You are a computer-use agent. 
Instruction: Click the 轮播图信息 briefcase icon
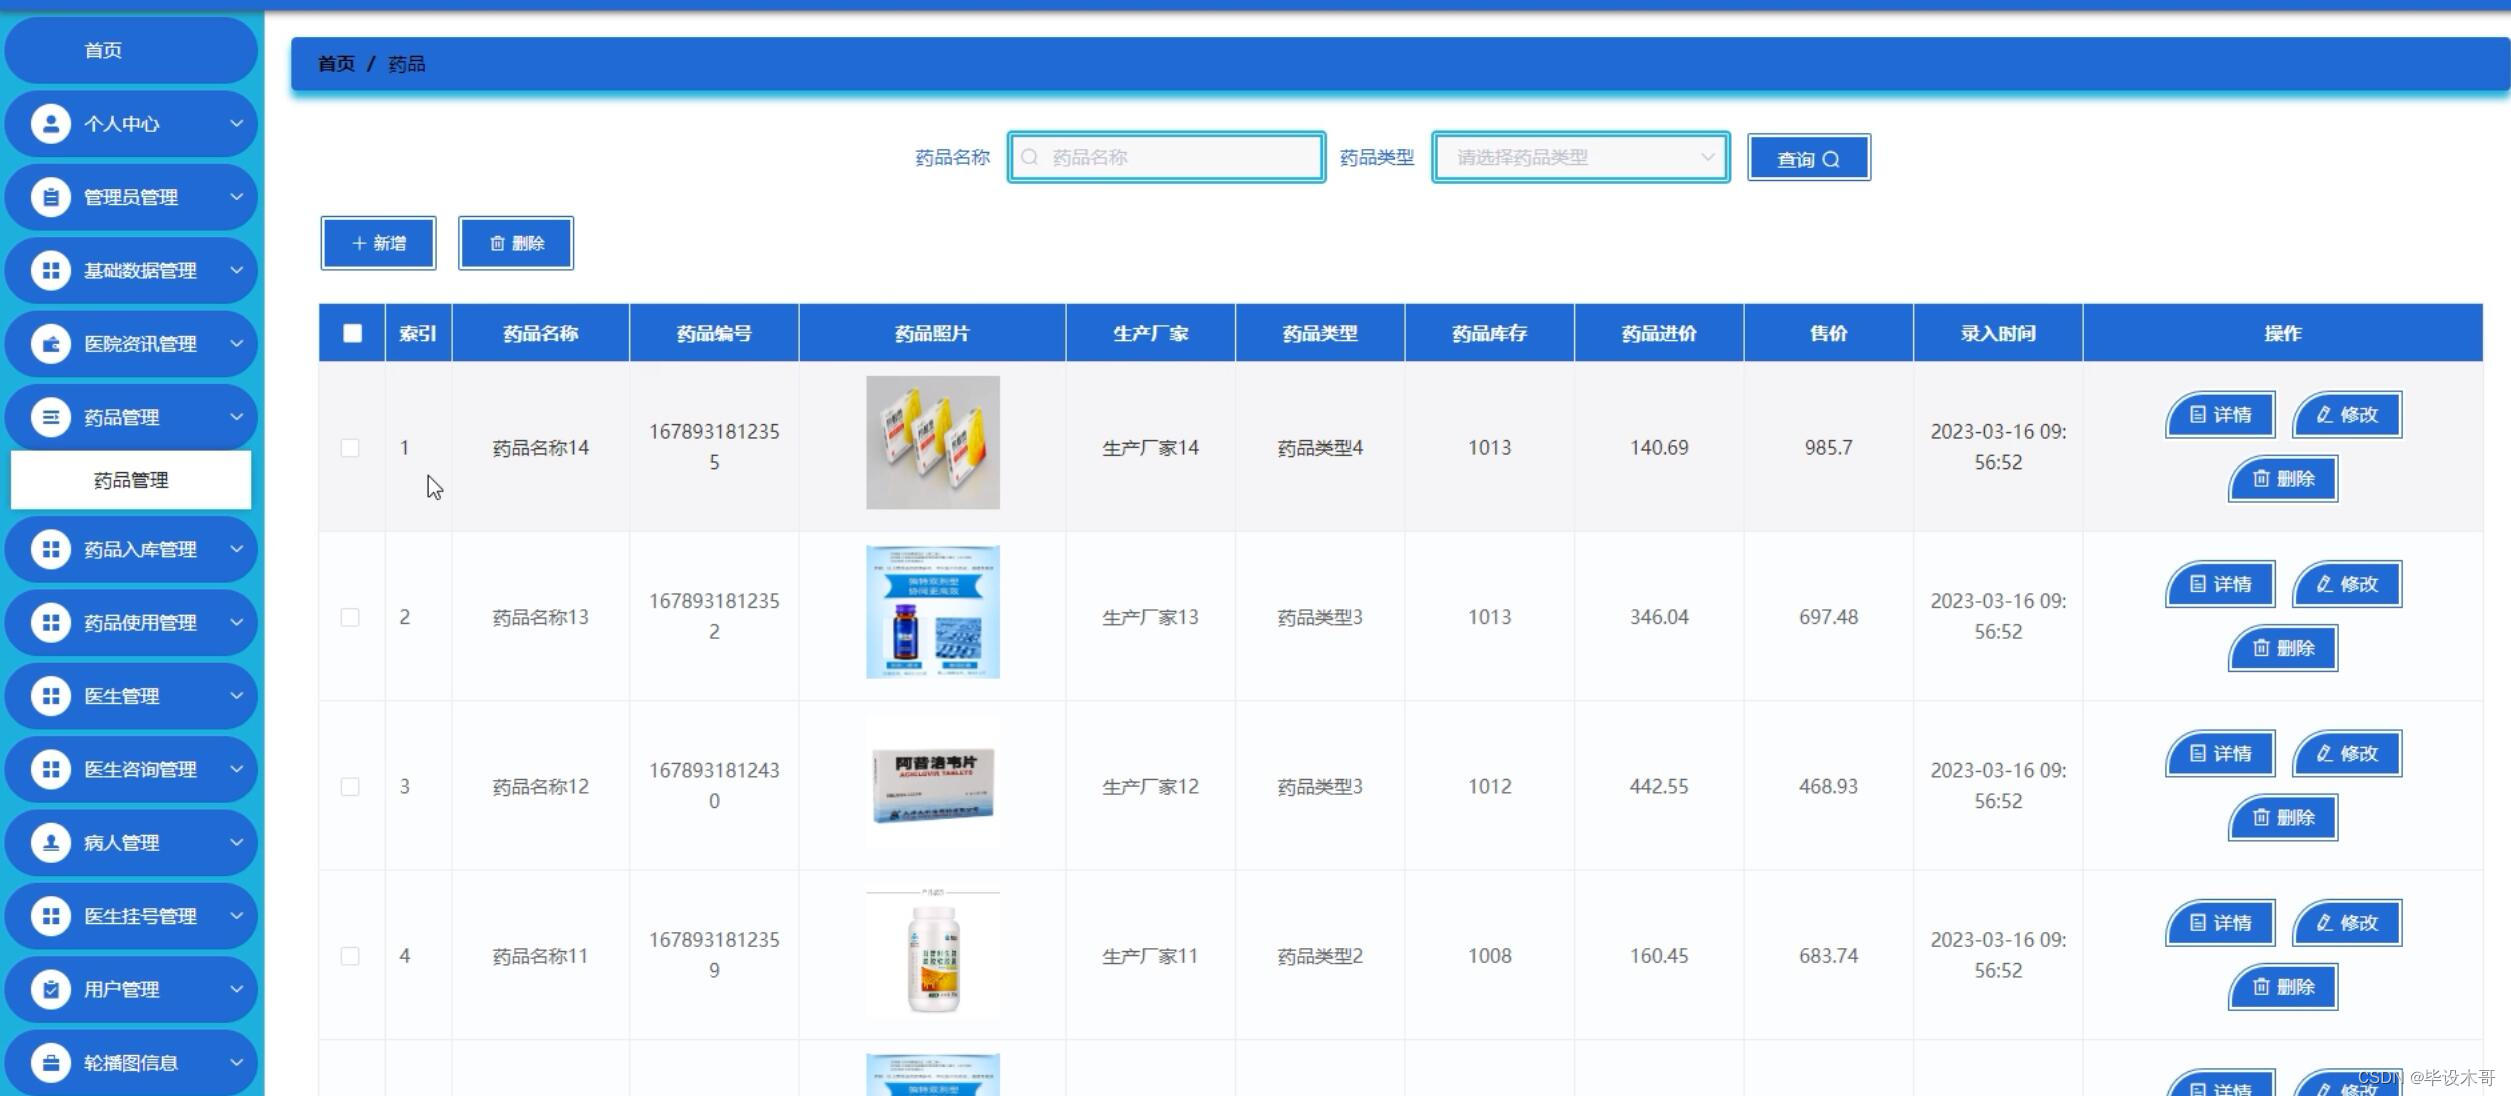[50, 1063]
